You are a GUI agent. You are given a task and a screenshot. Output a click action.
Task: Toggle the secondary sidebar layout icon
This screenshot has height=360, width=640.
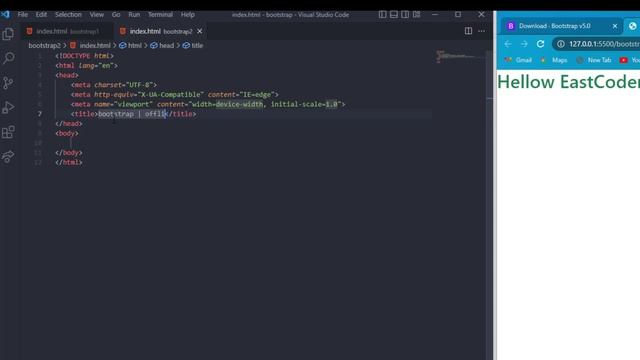pos(405,14)
